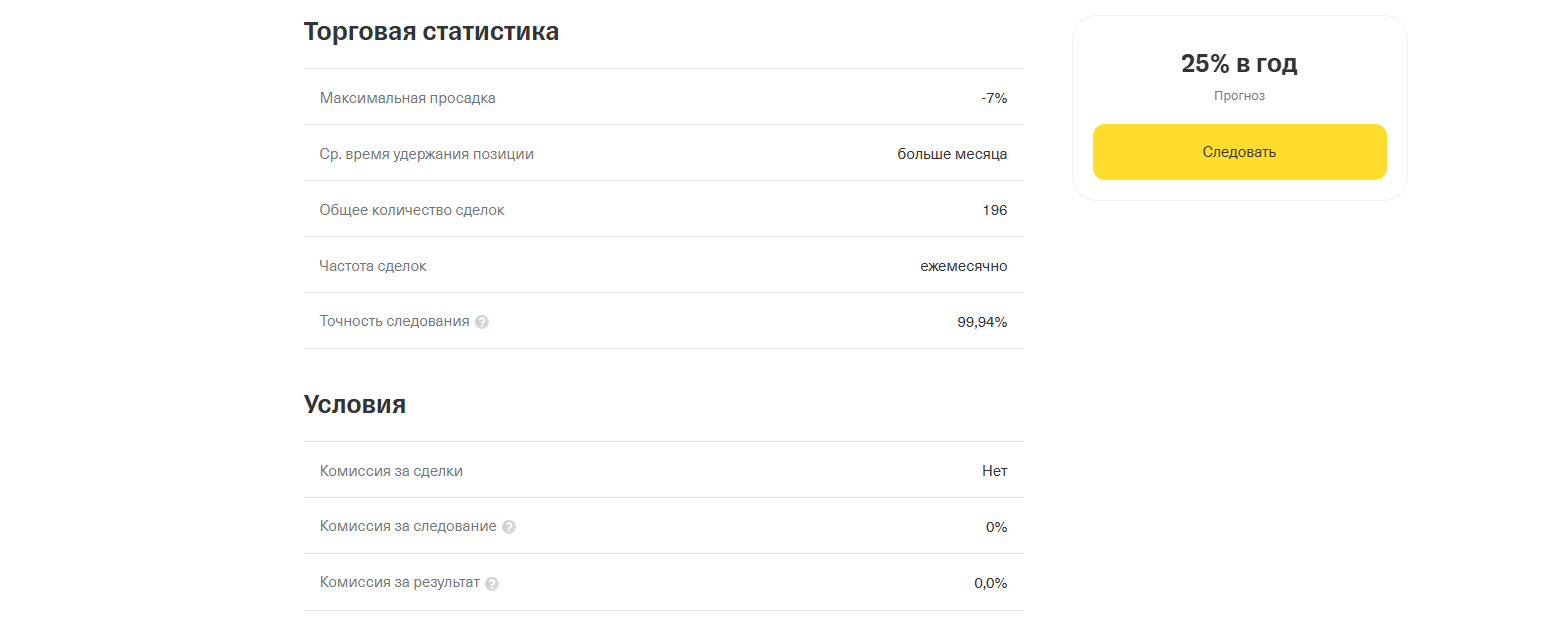Viewport: 1549px width, 627px height.
Task: Open the help icon next to Точность следования
Action: tap(482, 322)
